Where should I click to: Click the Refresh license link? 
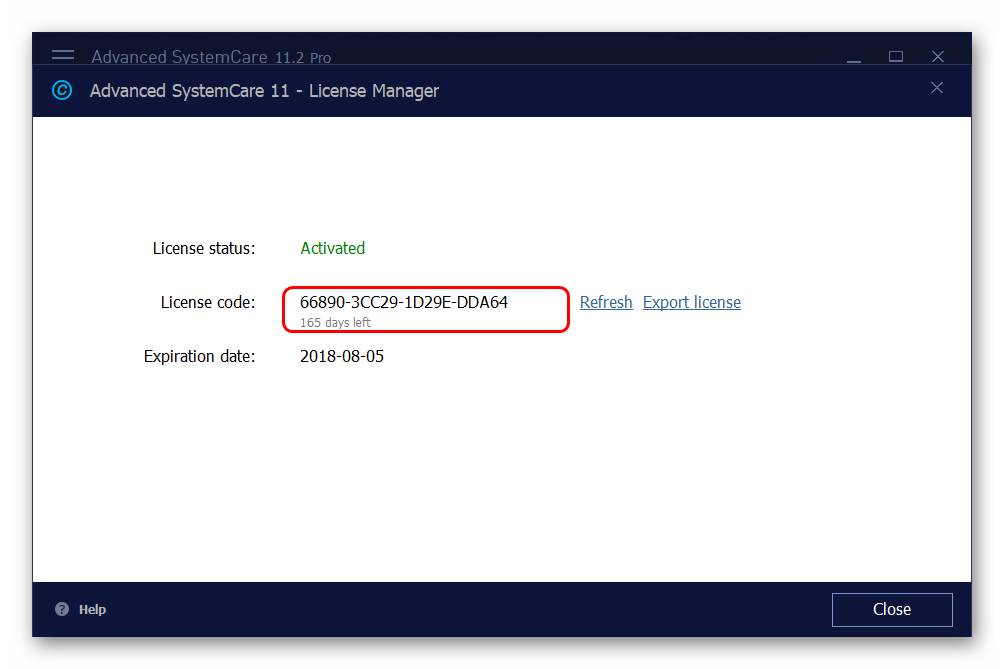(606, 302)
